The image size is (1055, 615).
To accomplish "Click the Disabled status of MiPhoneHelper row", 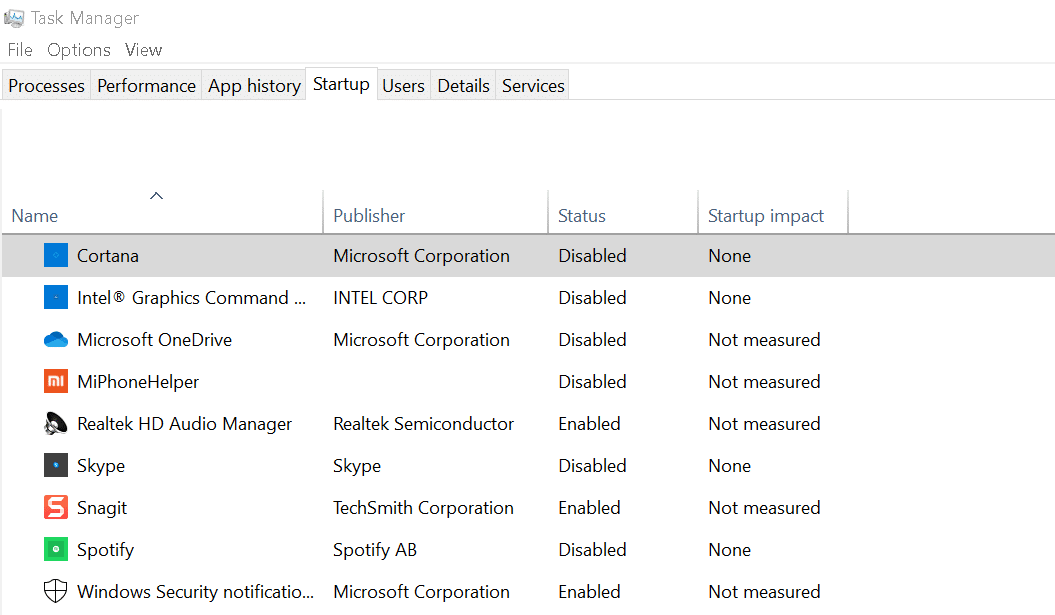I will 592,382.
